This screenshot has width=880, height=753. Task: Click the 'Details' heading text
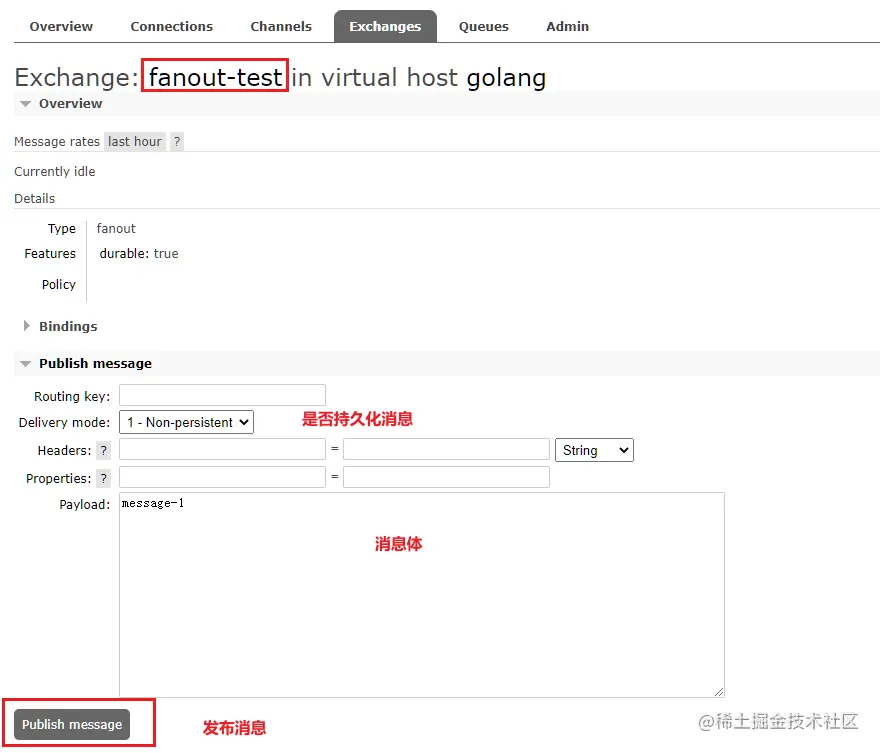coord(34,199)
